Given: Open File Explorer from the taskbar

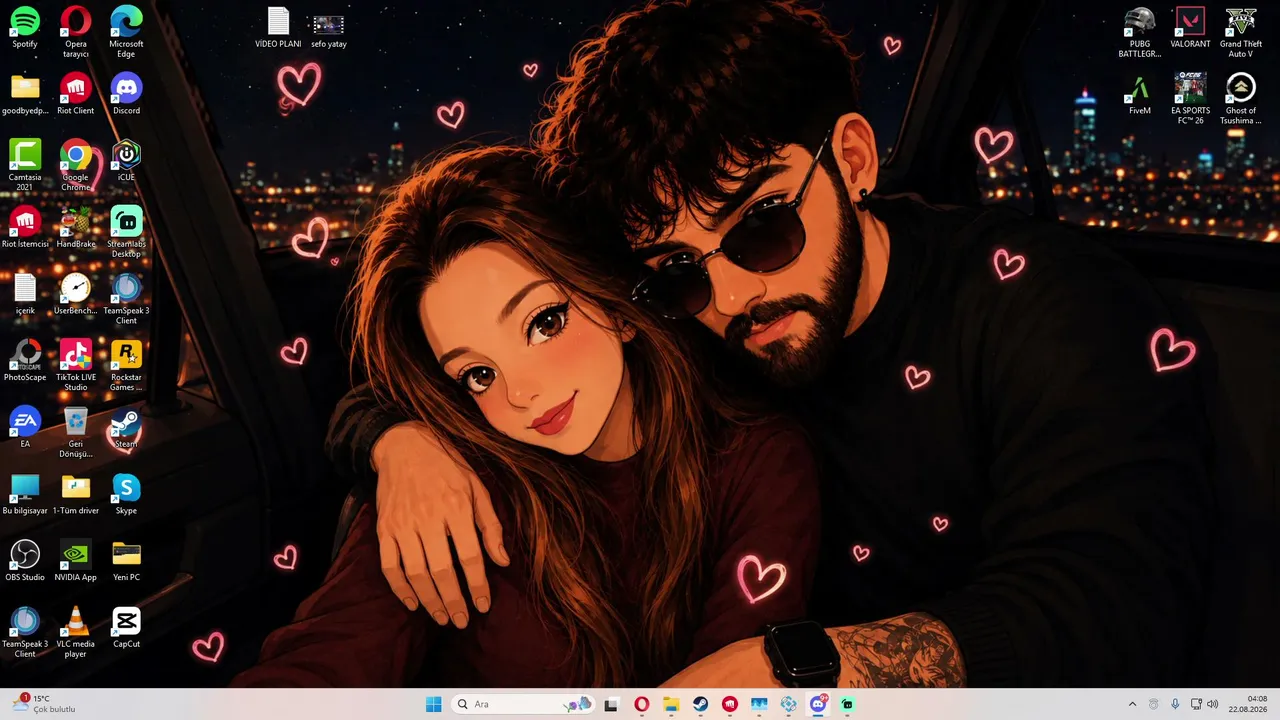Looking at the screenshot, I should click(x=671, y=704).
